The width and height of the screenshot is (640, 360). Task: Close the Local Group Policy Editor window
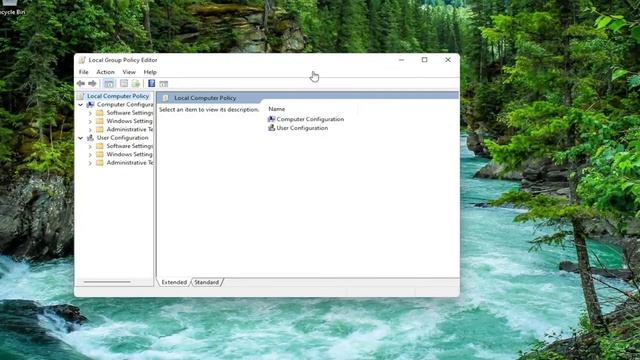point(448,60)
